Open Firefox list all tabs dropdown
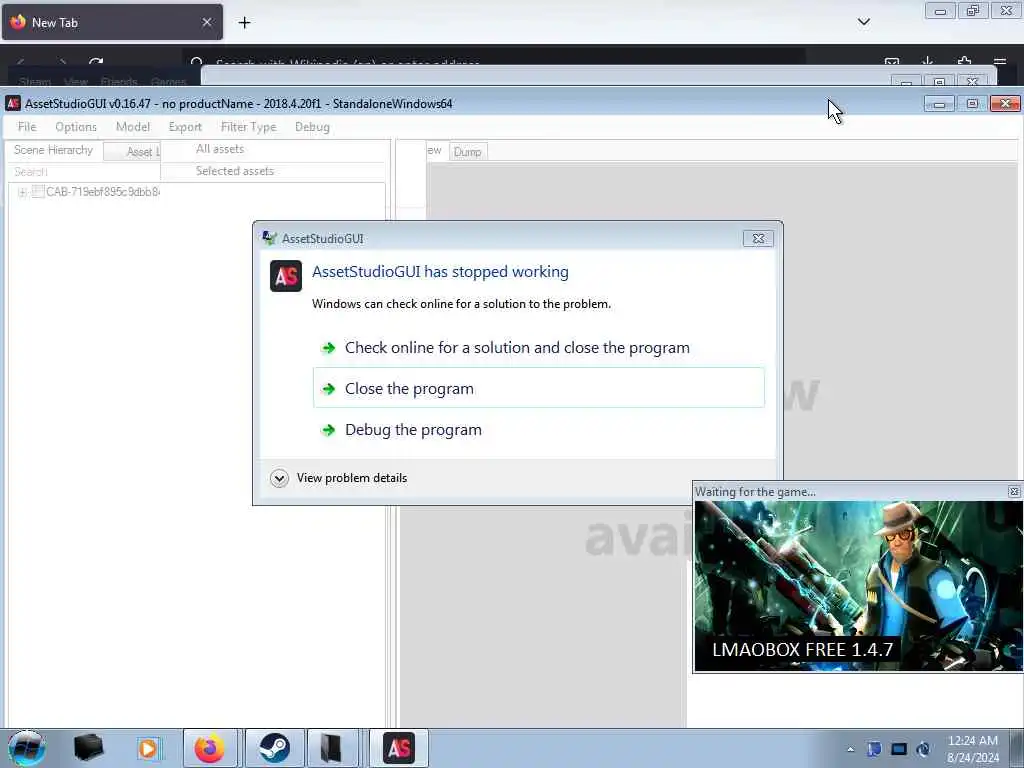Viewport: 1024px width, 768px height. [x=863, y=22]
